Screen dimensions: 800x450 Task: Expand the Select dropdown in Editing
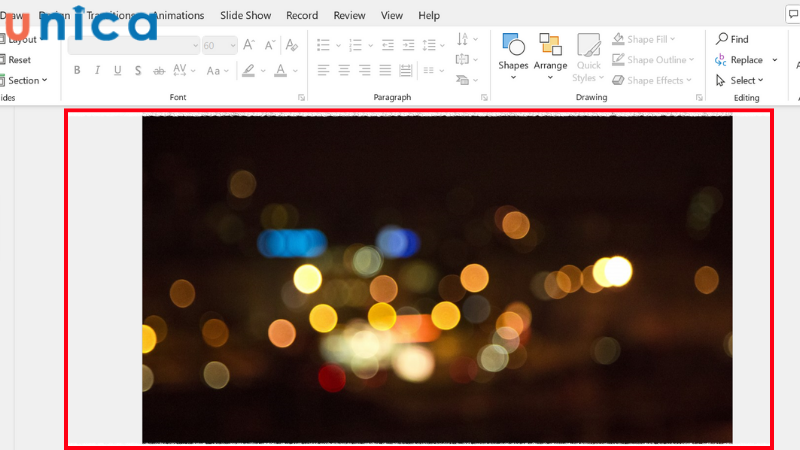click(x=745, y=81)
